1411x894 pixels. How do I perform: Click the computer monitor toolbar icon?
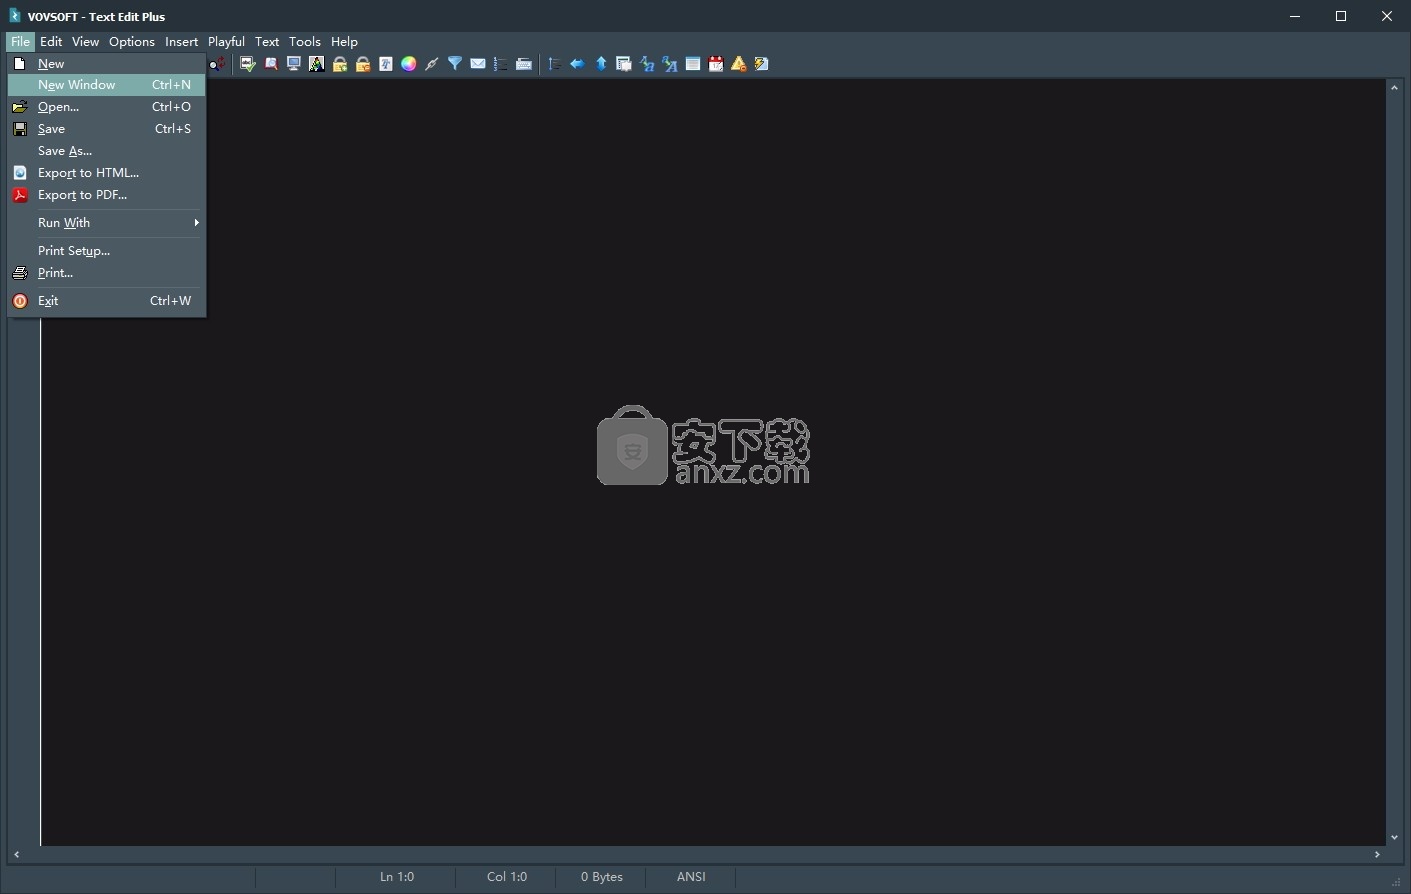pos(294,64)
